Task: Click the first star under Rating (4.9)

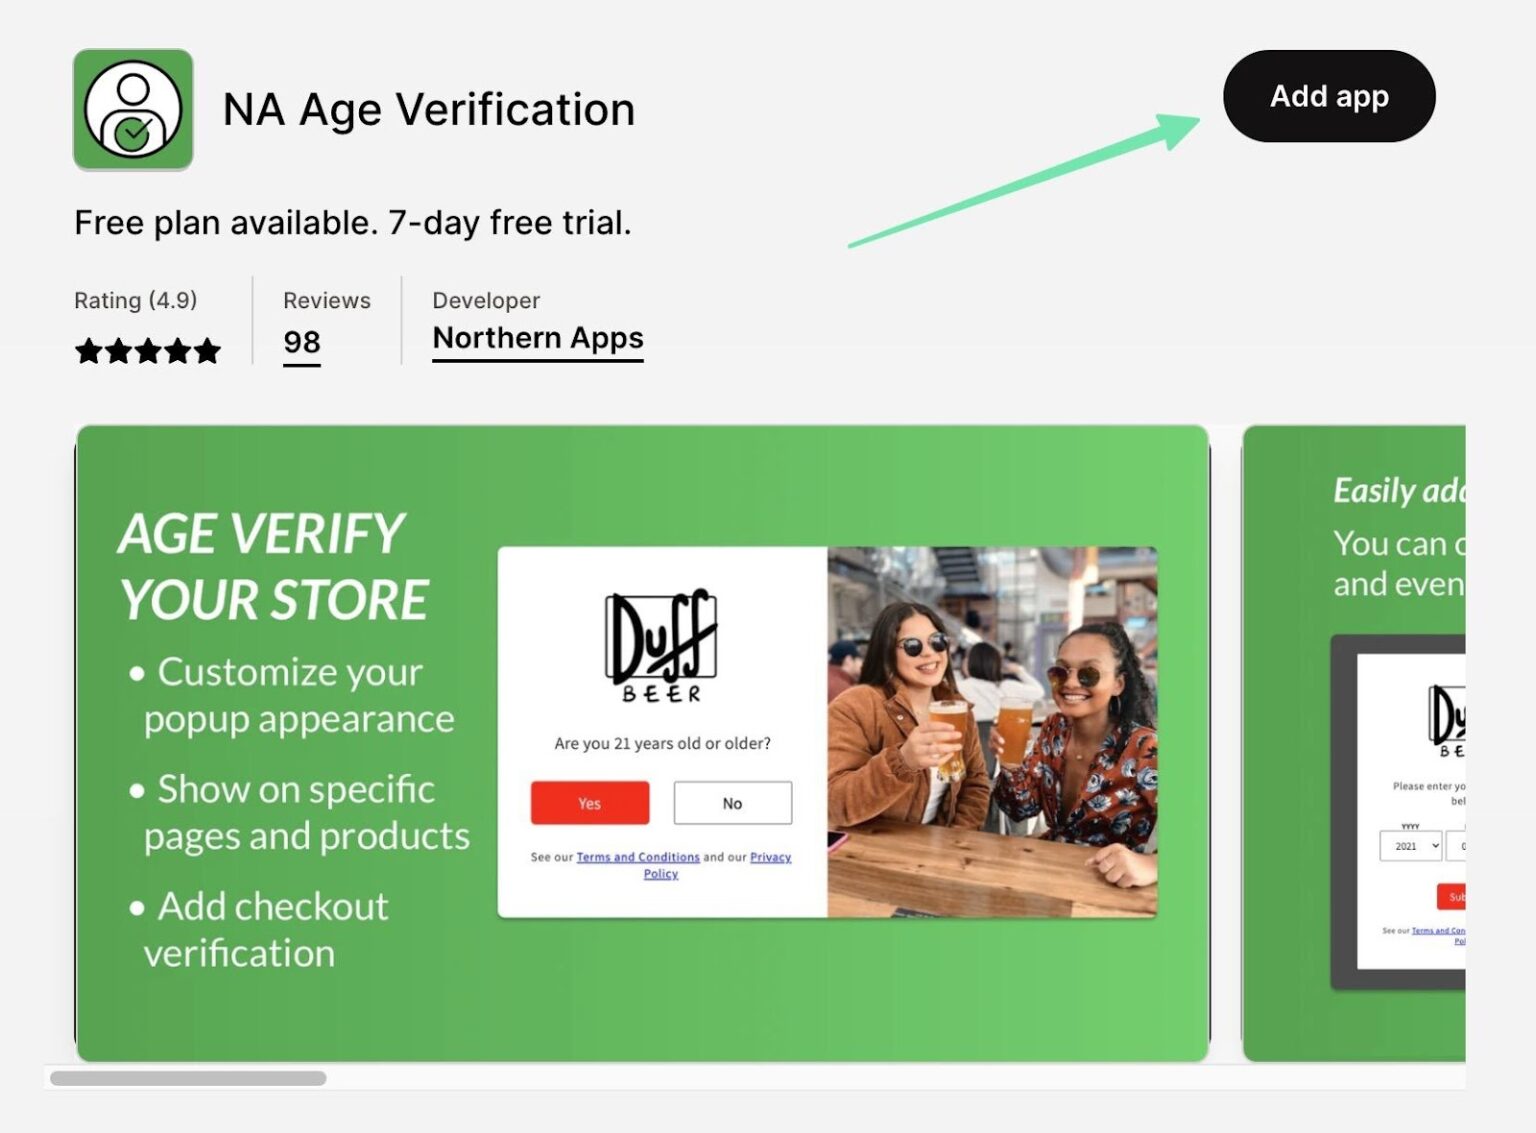Action: (x=88, y=350)
